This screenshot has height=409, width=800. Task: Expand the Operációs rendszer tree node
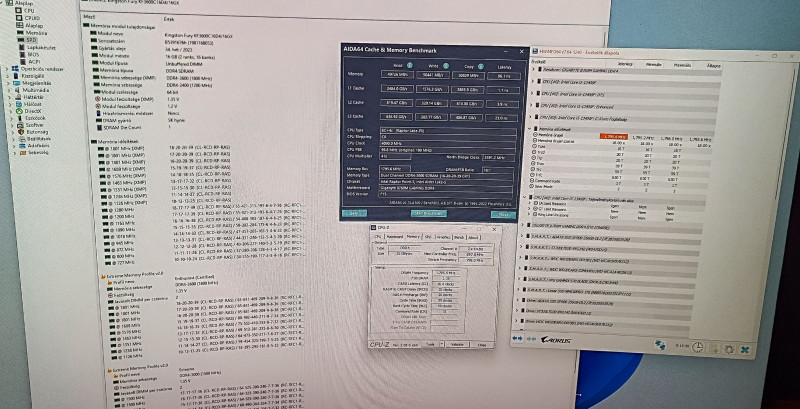(x=7, y=69)
